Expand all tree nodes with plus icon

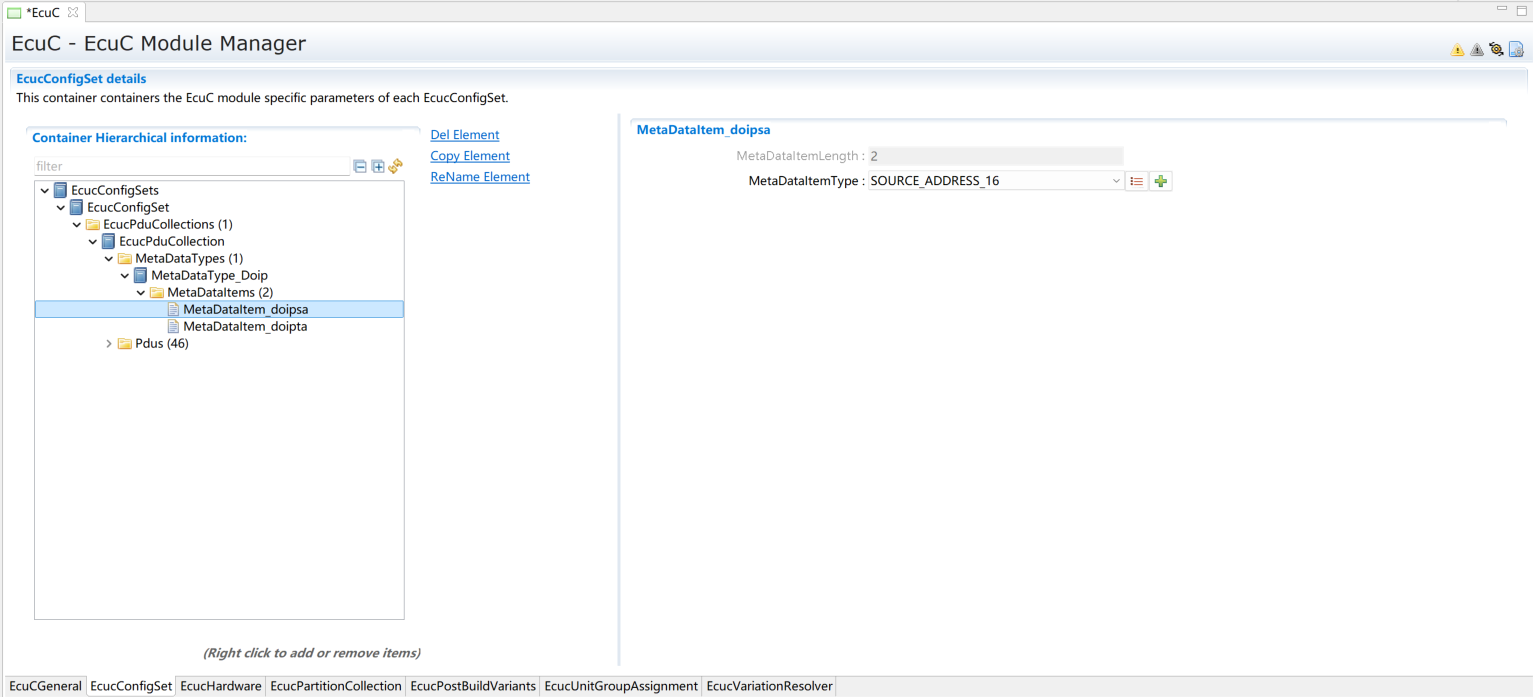point(378,167)
